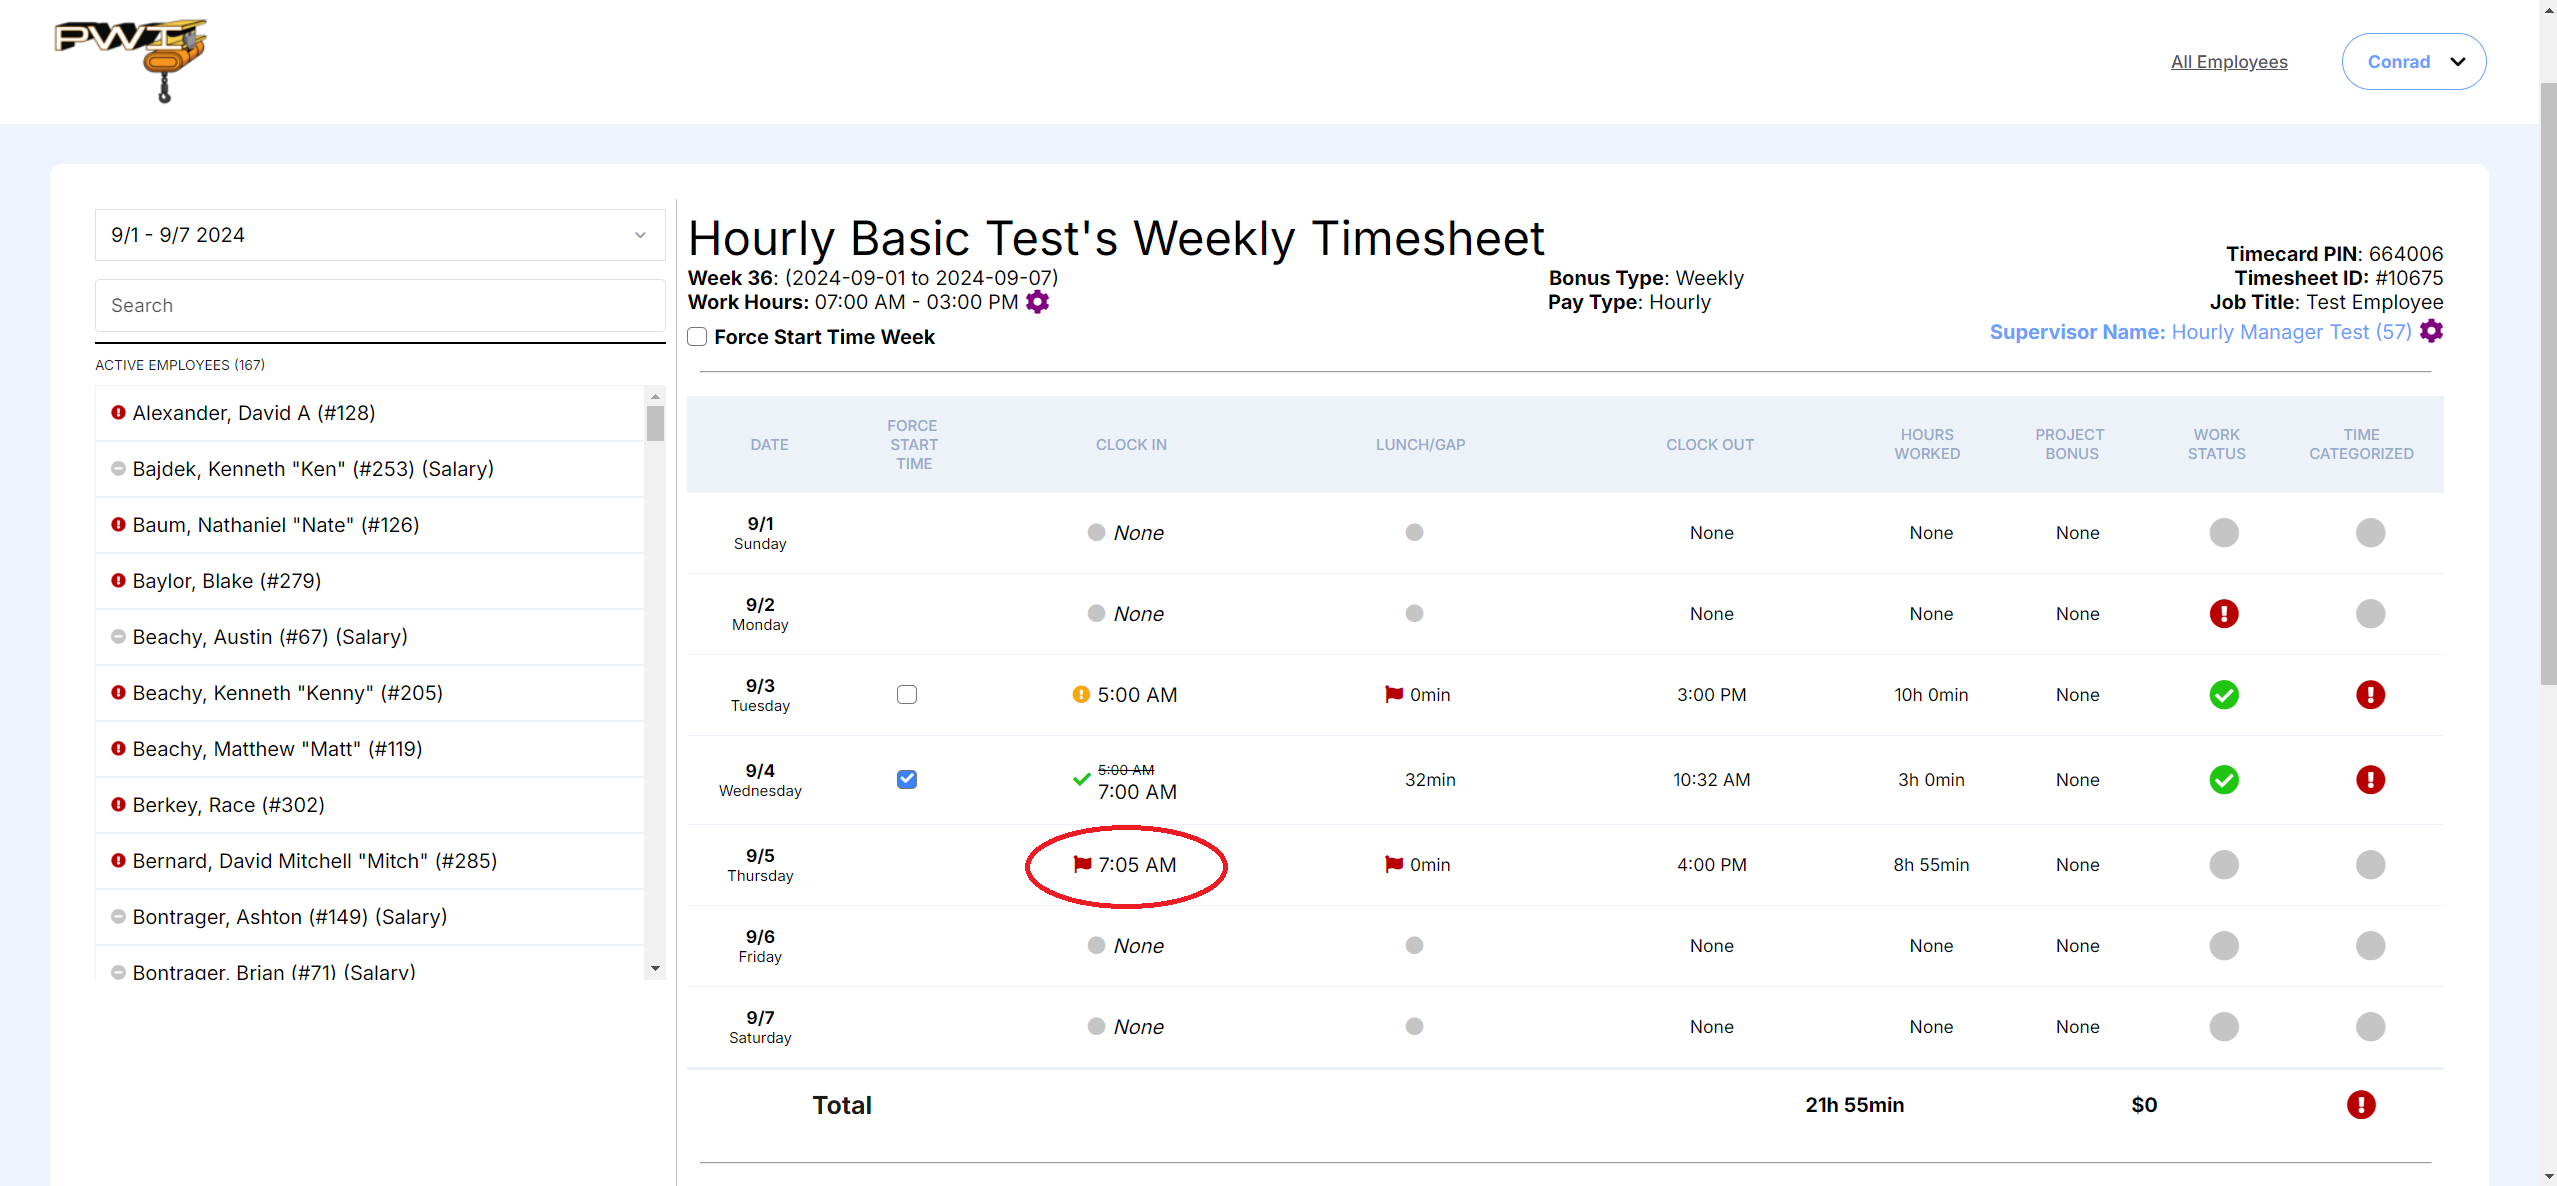Click the red Work Status alert for Monday 9/2
The width and height of the screenshot is (2557, 1186).
(x=2223, y=614)
